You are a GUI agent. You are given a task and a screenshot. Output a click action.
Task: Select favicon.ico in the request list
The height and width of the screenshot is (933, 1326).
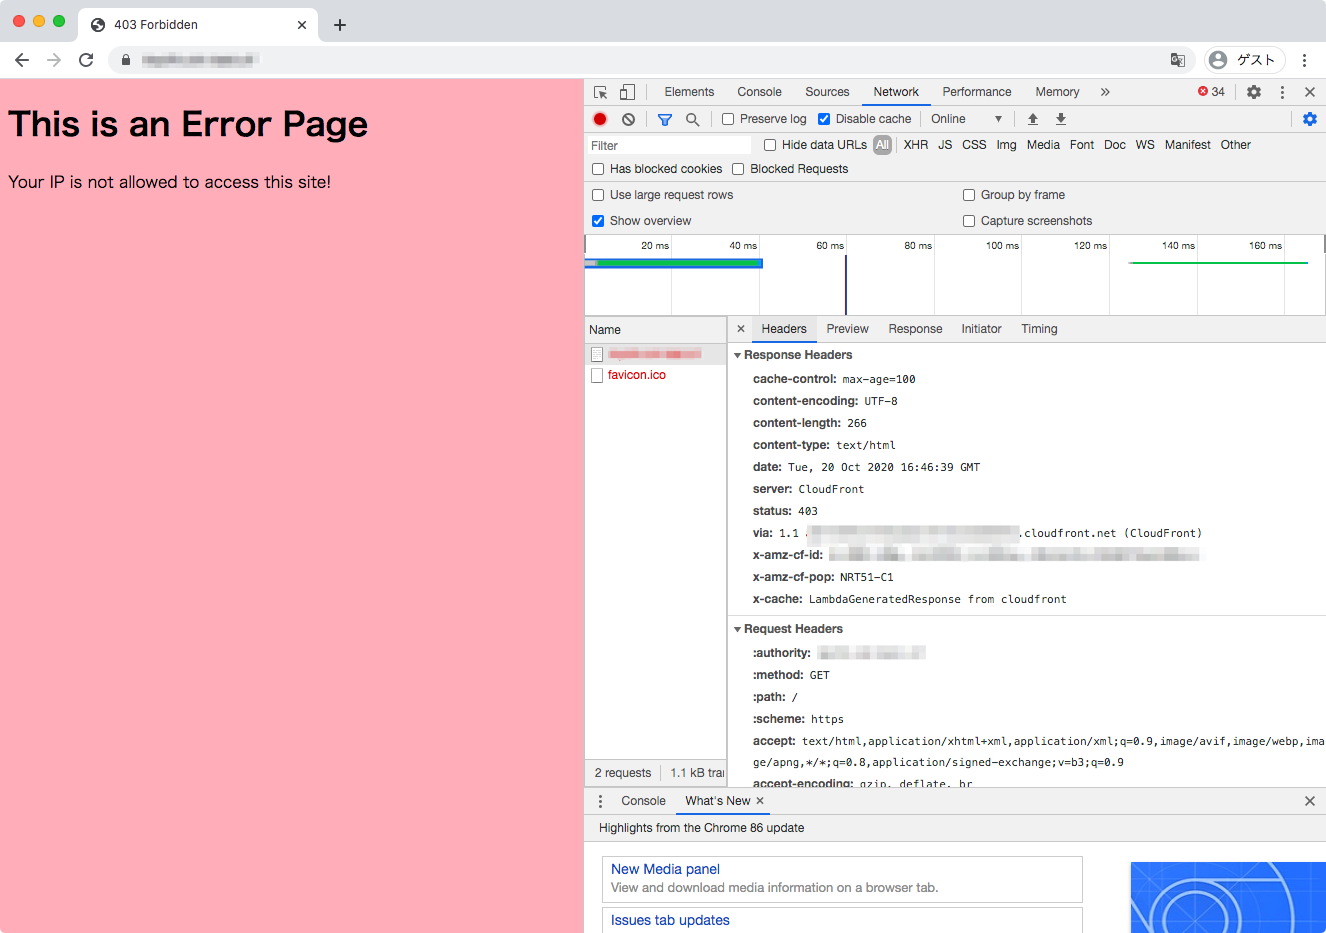pyautogui.click(x=635, y=374)
